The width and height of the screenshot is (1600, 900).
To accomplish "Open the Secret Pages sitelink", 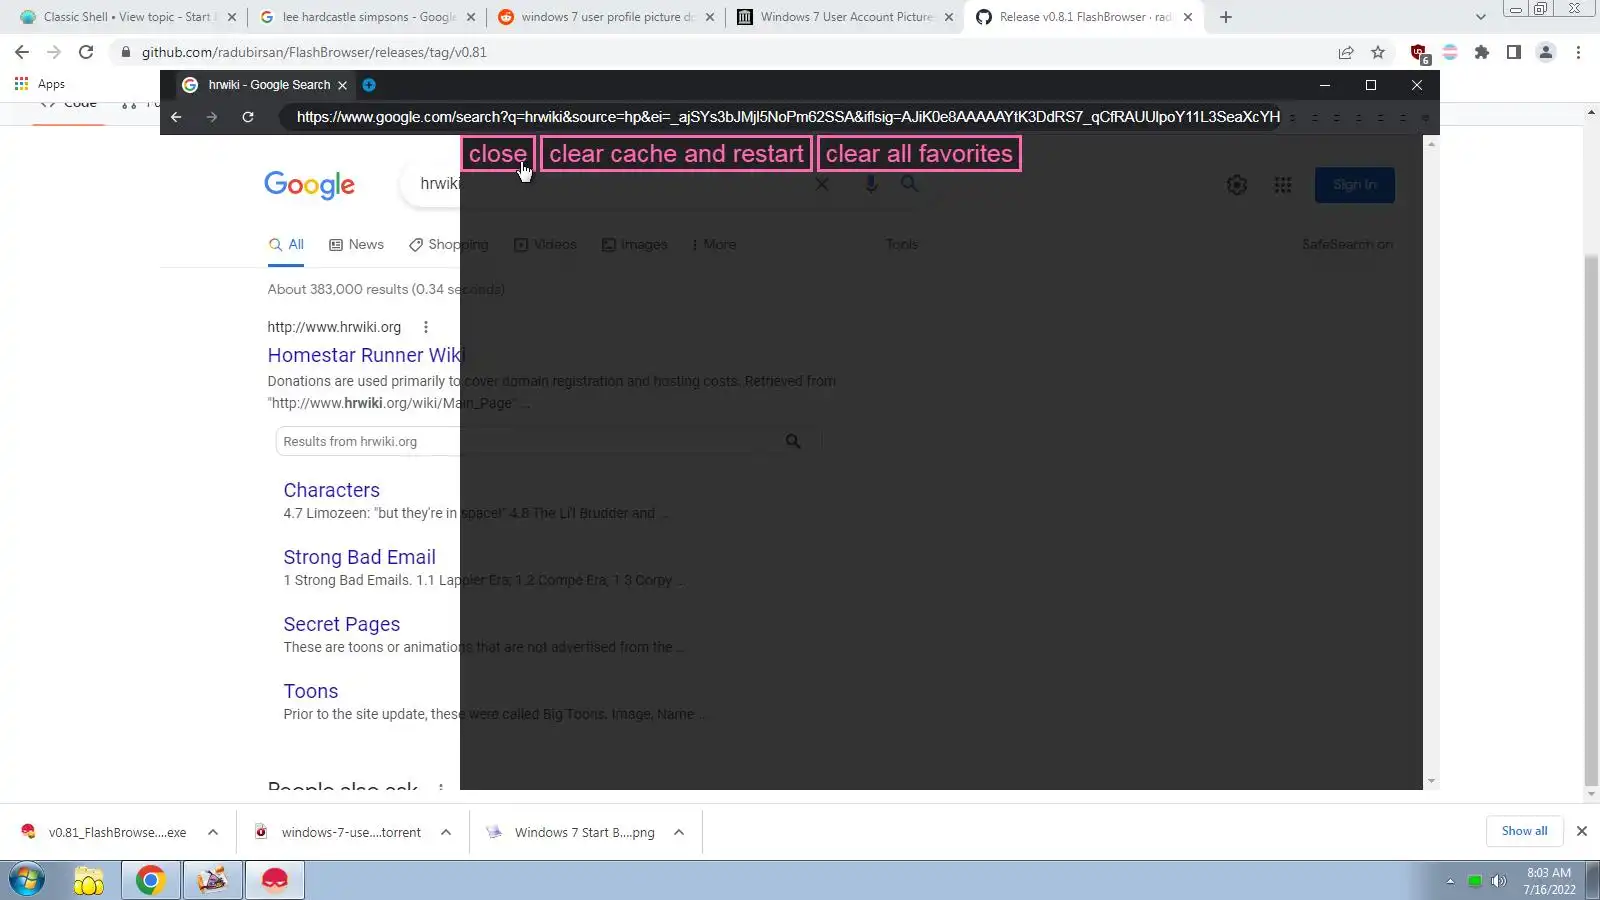I will (341, 624).
